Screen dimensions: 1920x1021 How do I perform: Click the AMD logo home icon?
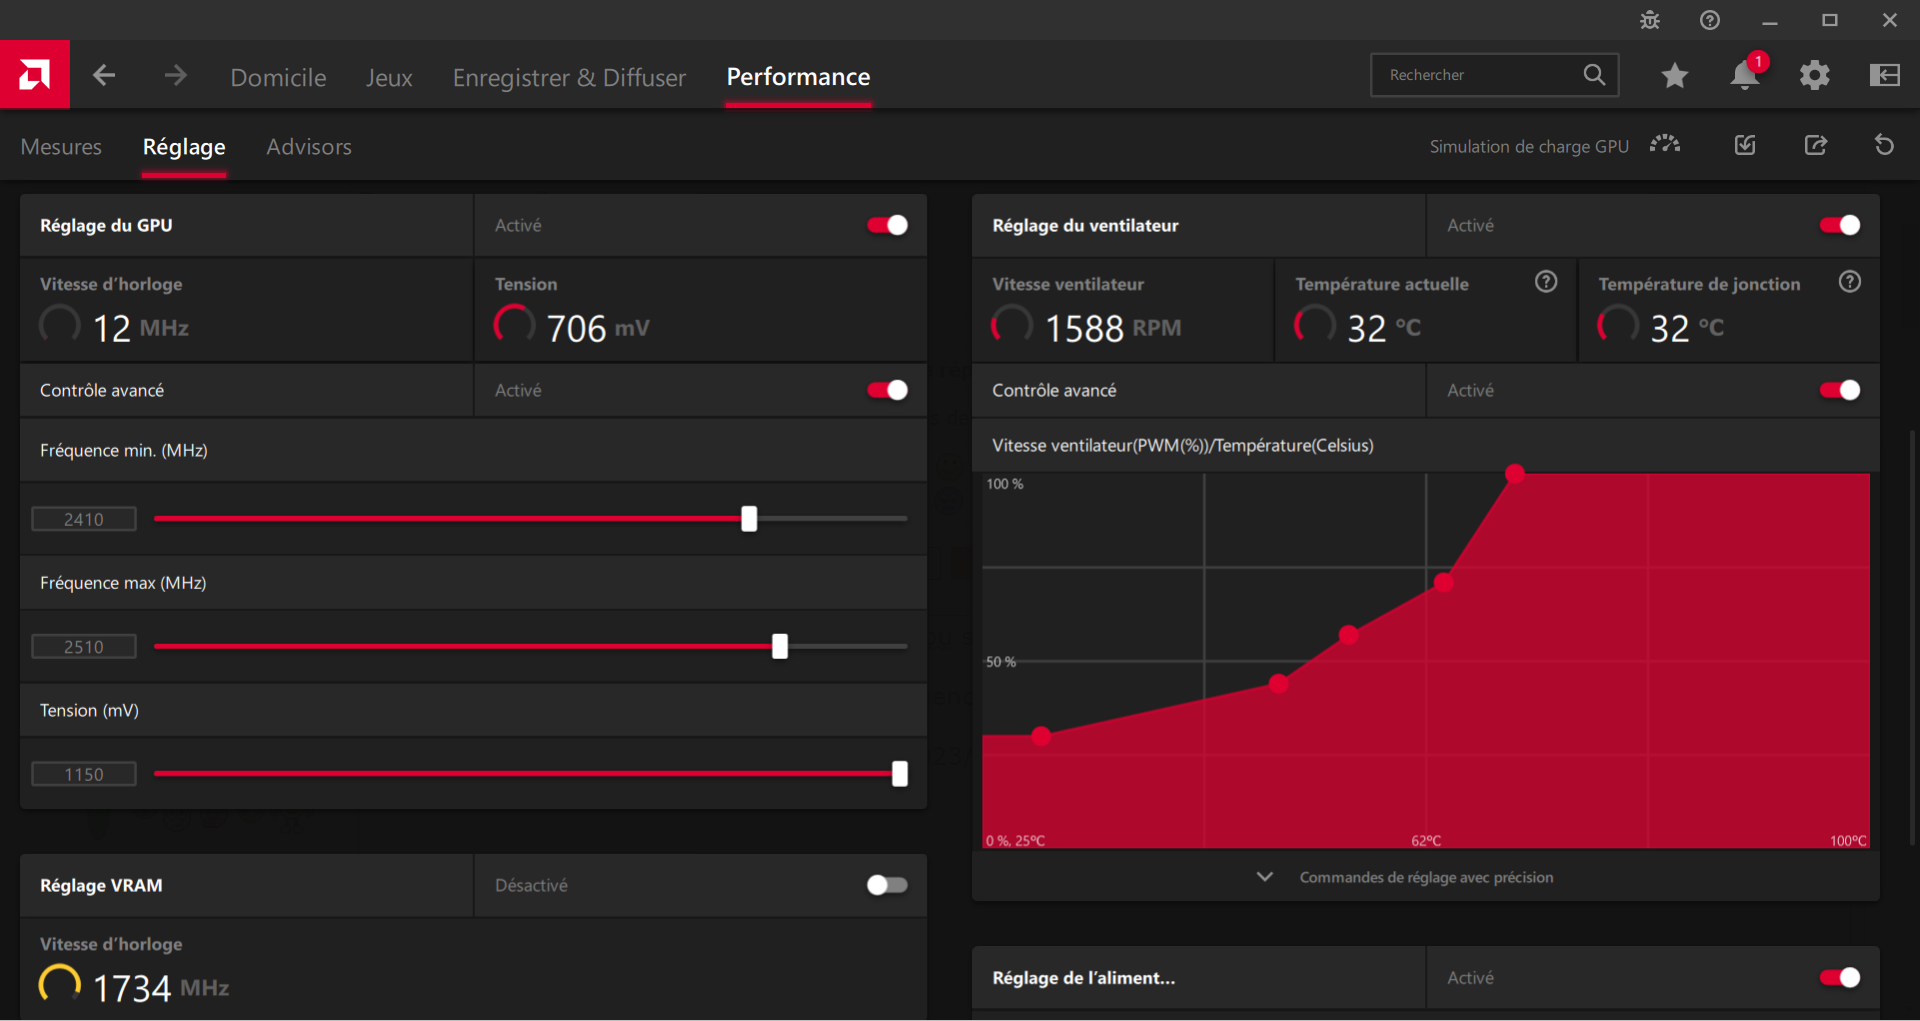coord(35,74)
